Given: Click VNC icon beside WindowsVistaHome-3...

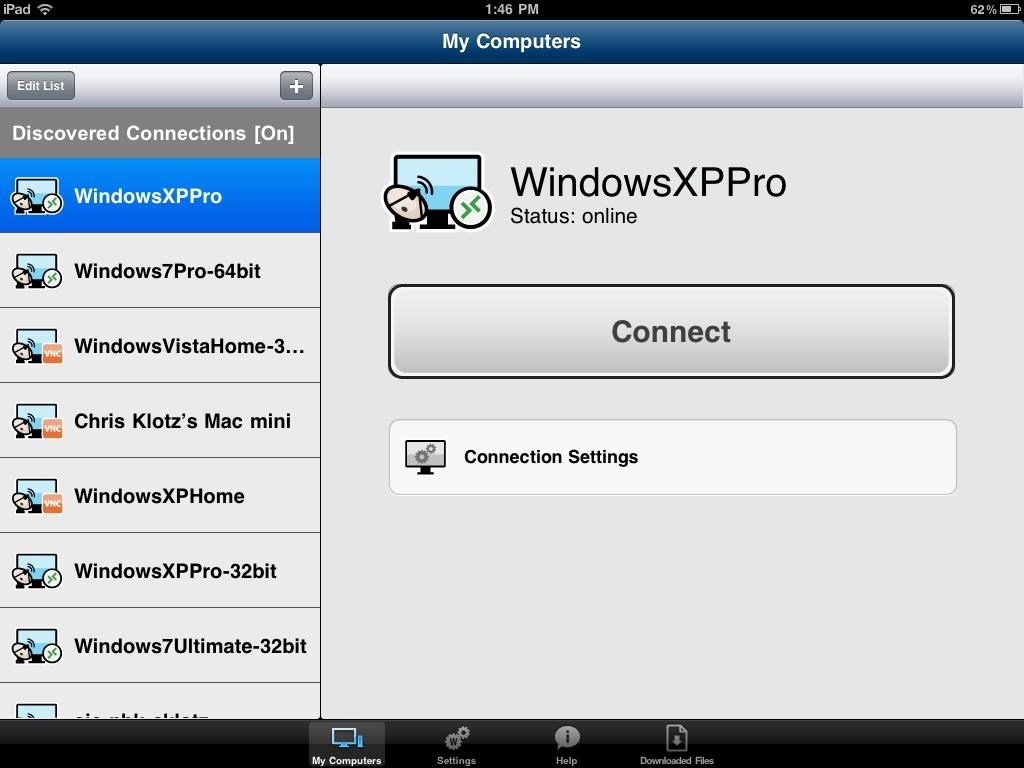Looking at the screenshot, I should pyautogui.click(x=37, y=346).
